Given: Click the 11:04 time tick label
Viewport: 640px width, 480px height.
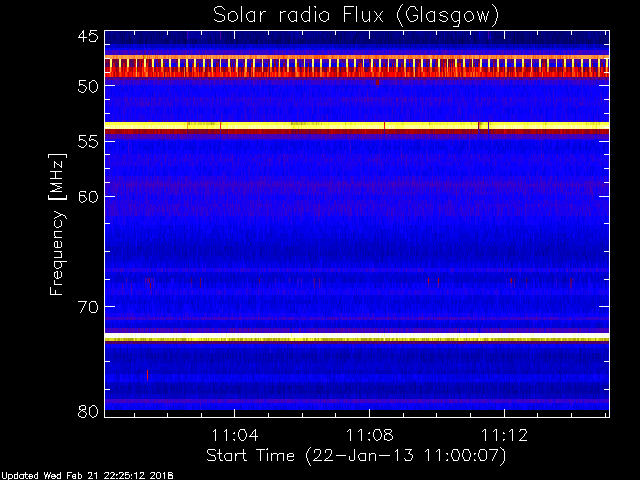Looking at the screenshot, I should tap(235, 435).
